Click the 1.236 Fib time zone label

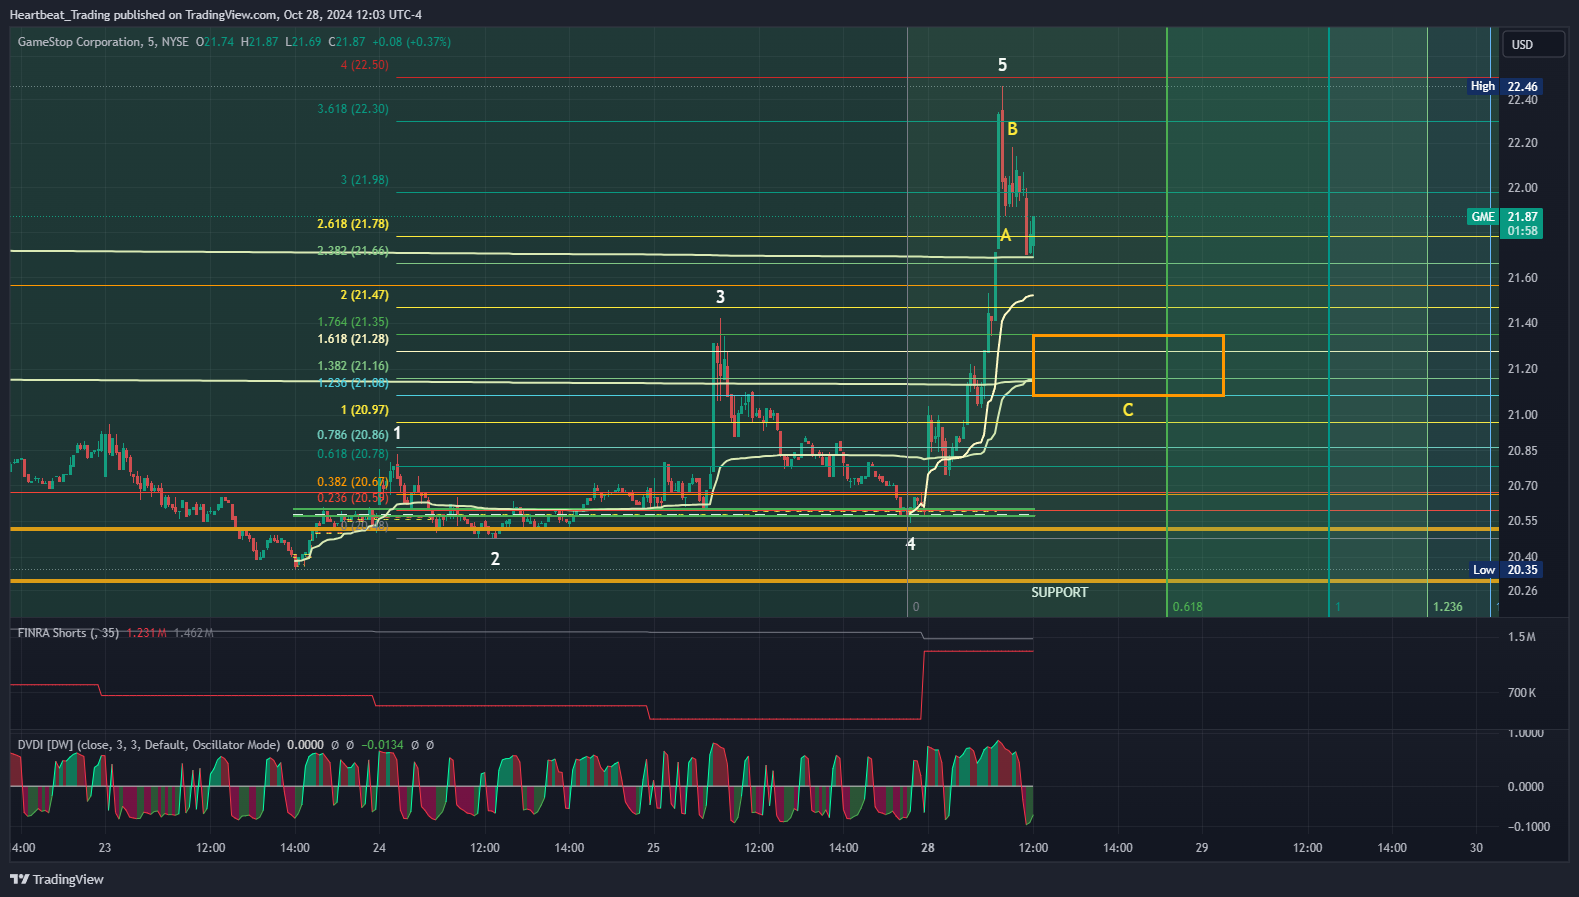point(1447,607)
